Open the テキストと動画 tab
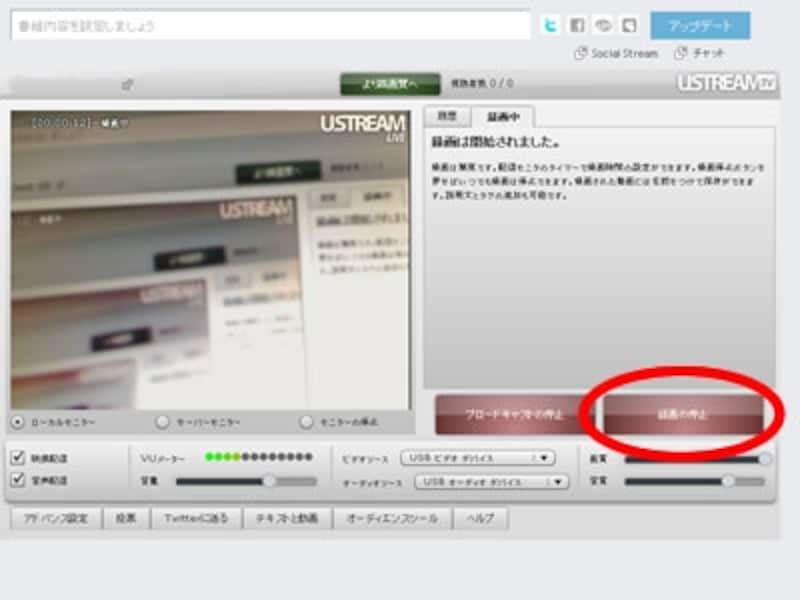The image size is (800, 600). click(x=287, y=519)
